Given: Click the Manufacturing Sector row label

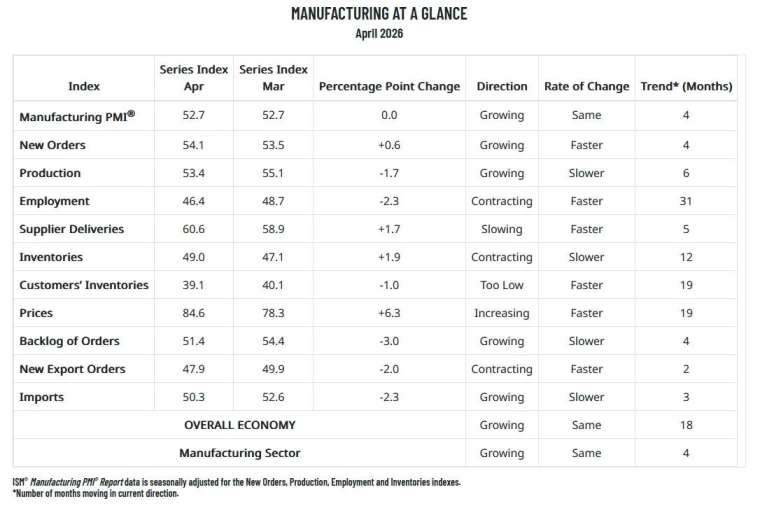Looking at the screenshot, I should (x=240, y=453).
